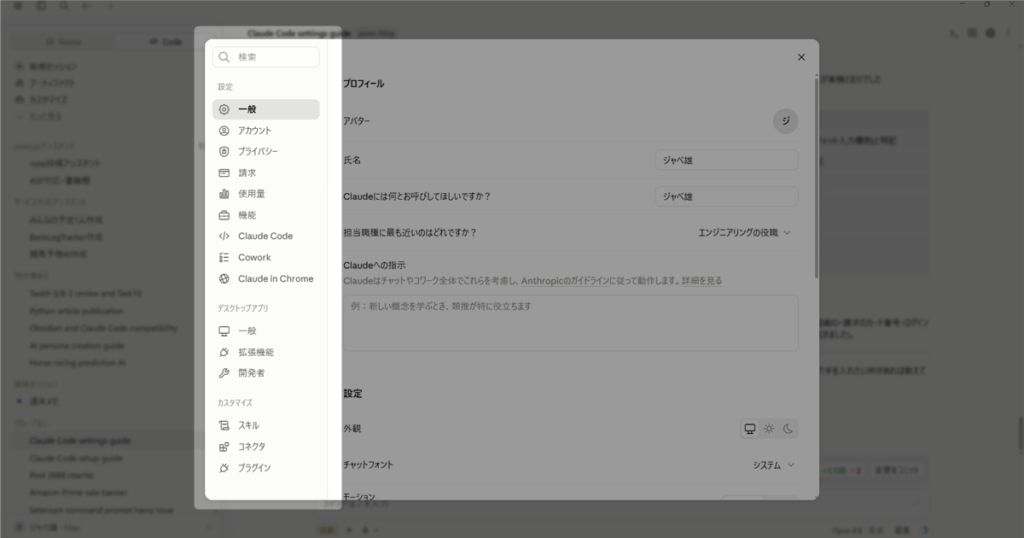Click the アバター circle with ジ
Viewport: 1024px width, 538px height.
786,121
